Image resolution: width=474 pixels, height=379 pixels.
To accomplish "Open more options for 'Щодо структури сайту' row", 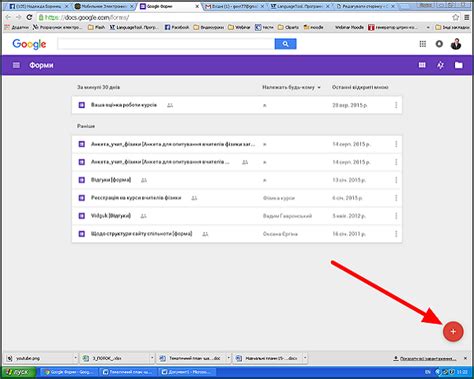I will click(396, 234).
